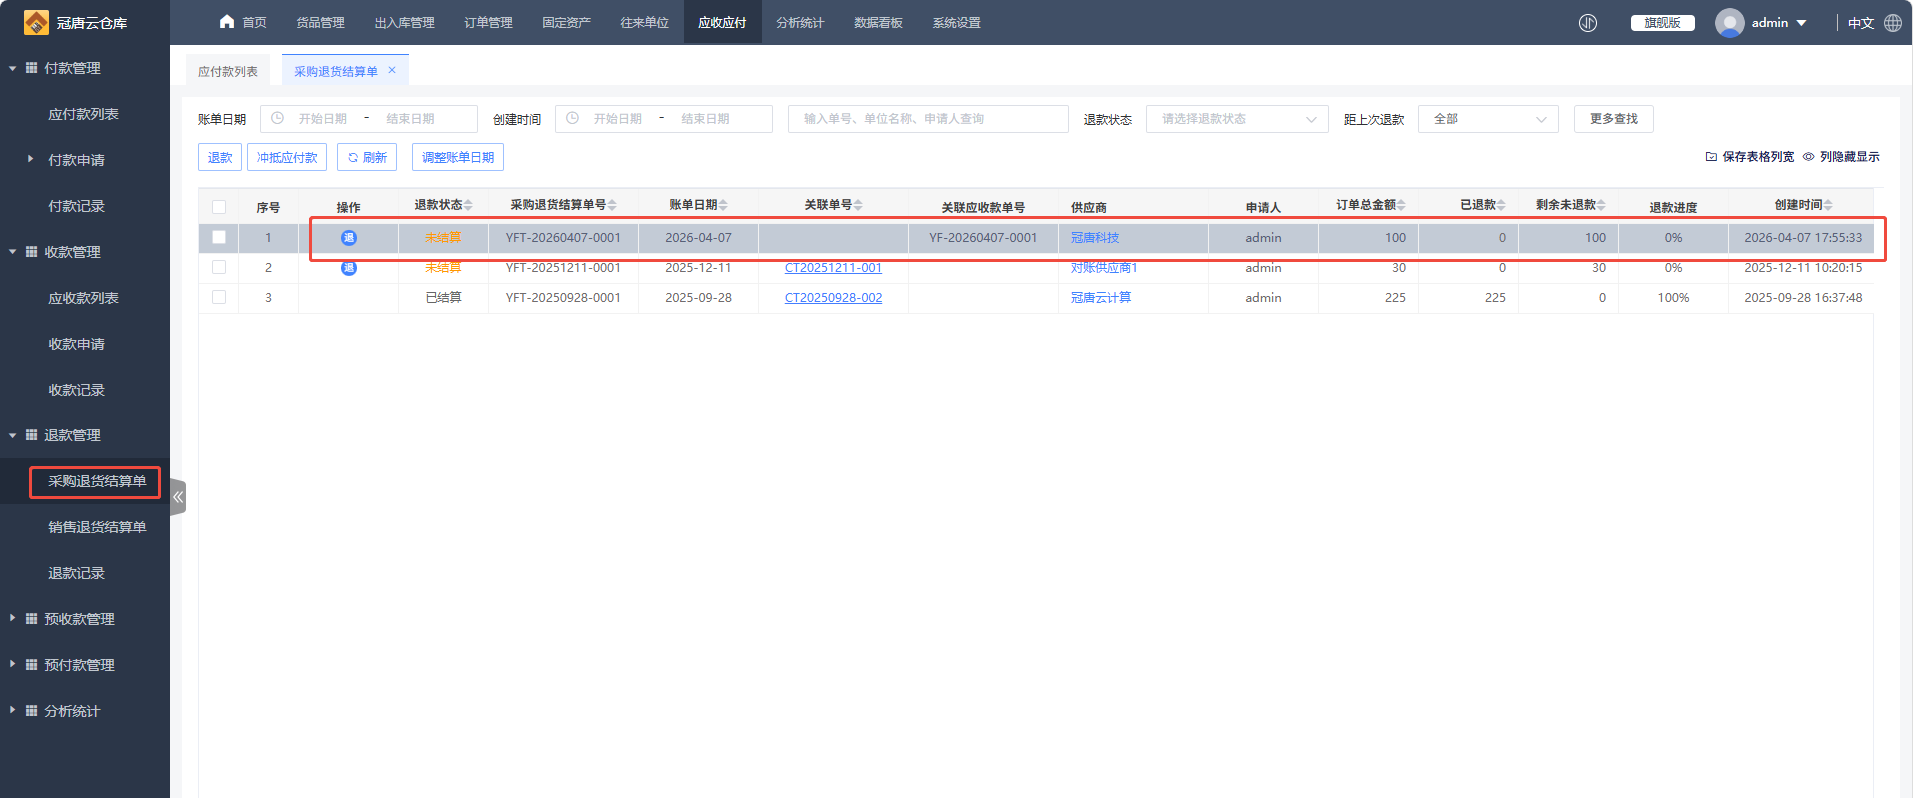Open link CT20250928-002
The height and width of the screenshot is (798, 1916).
[x=833, y=298]
